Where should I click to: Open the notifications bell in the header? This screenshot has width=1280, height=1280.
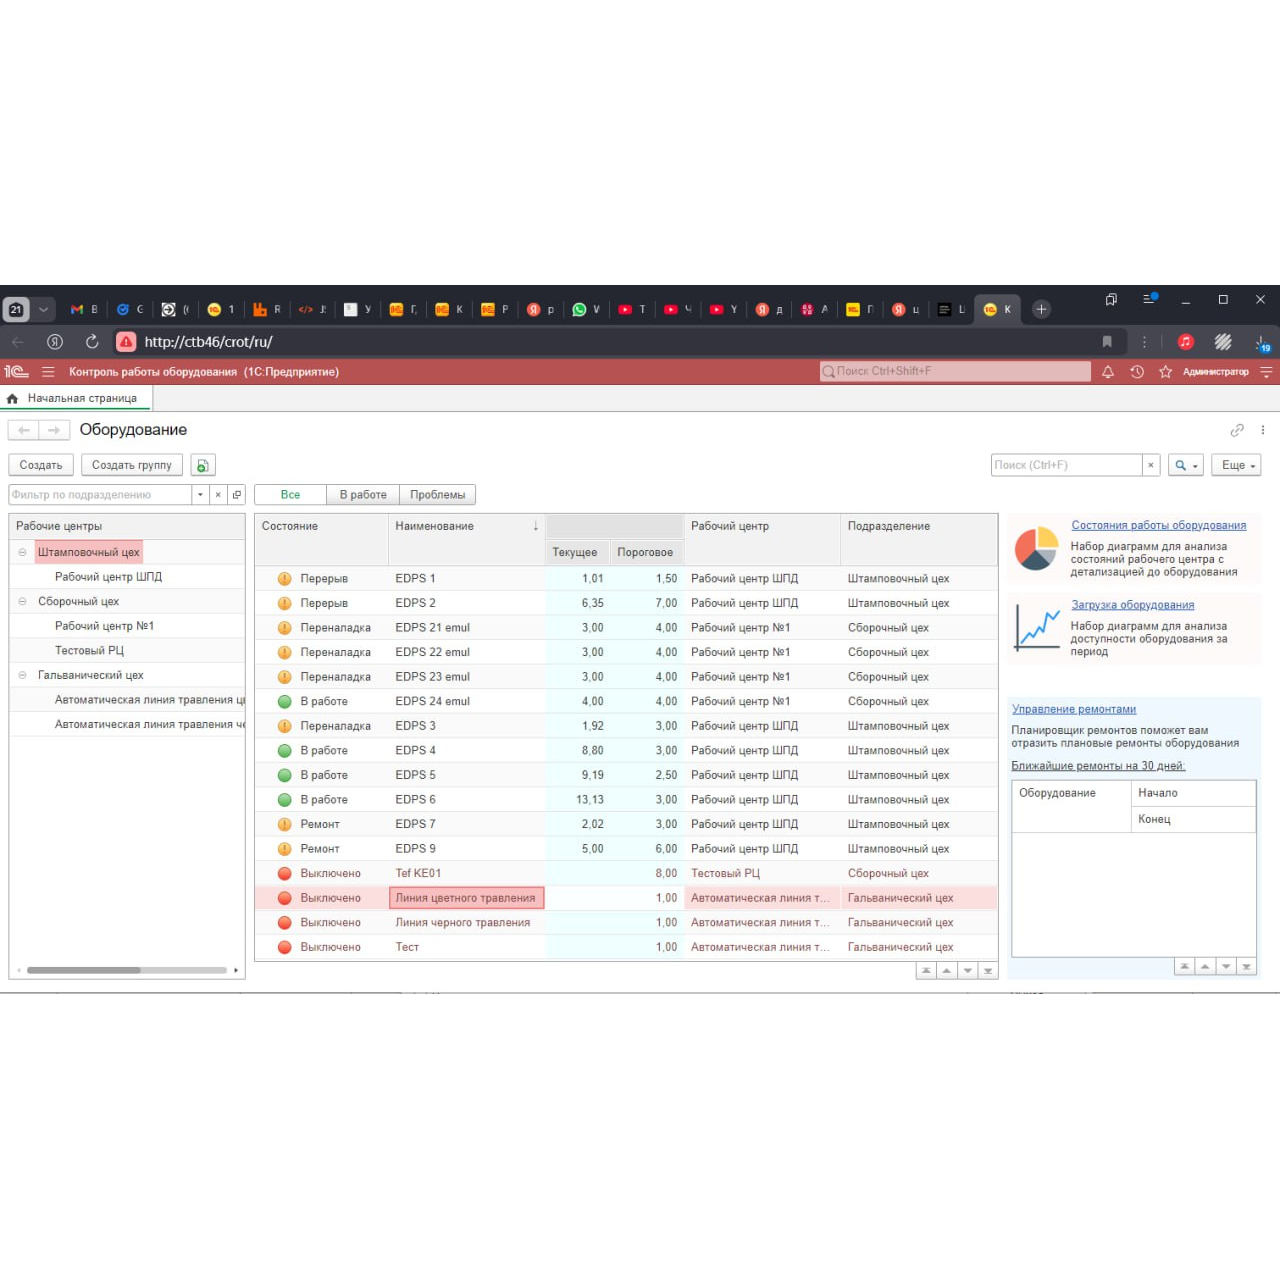(x=1108, y=372)
